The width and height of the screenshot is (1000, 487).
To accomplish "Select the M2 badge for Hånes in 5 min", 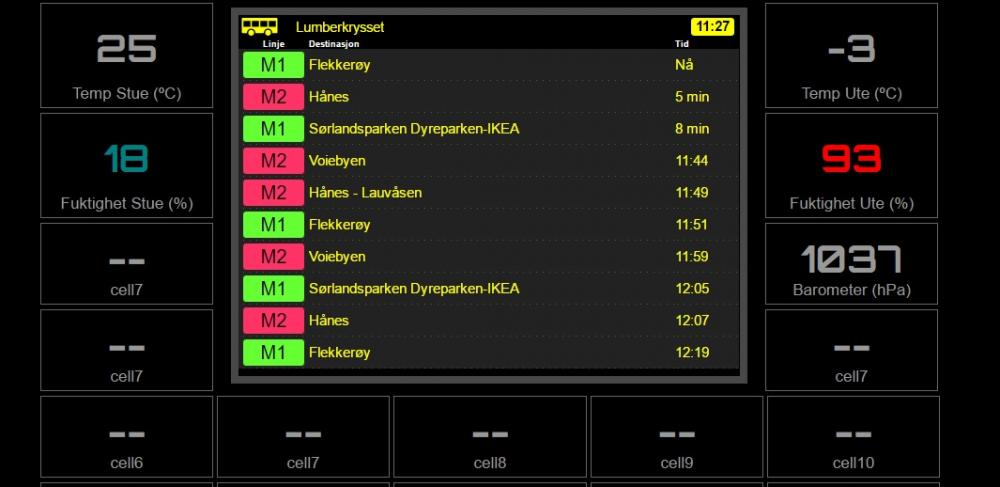I will [x=273, y=97].
